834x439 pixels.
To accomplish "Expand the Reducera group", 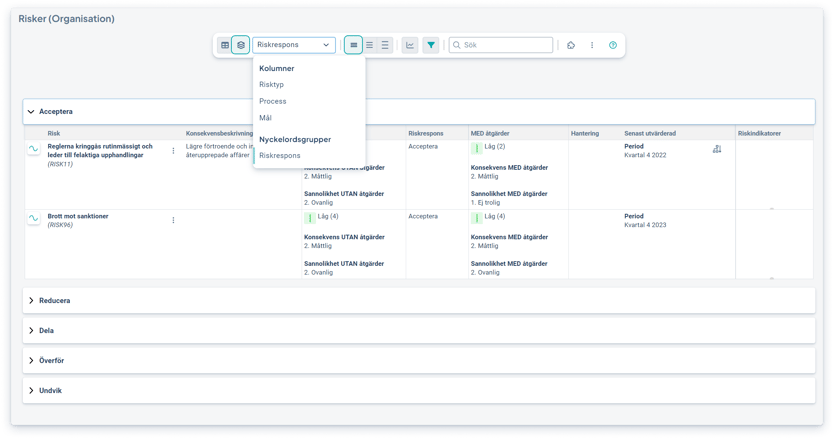I will point(31,300).
